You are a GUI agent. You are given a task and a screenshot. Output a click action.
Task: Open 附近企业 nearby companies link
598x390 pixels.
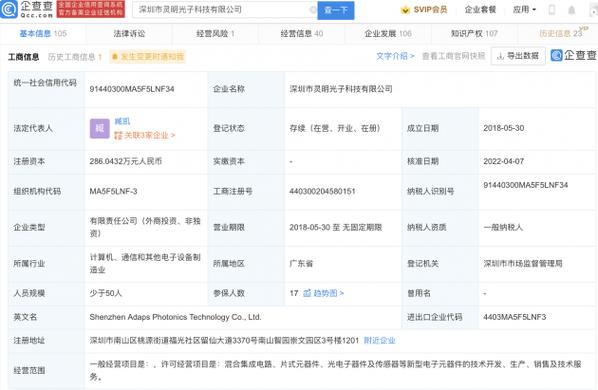tap(379, 340)
